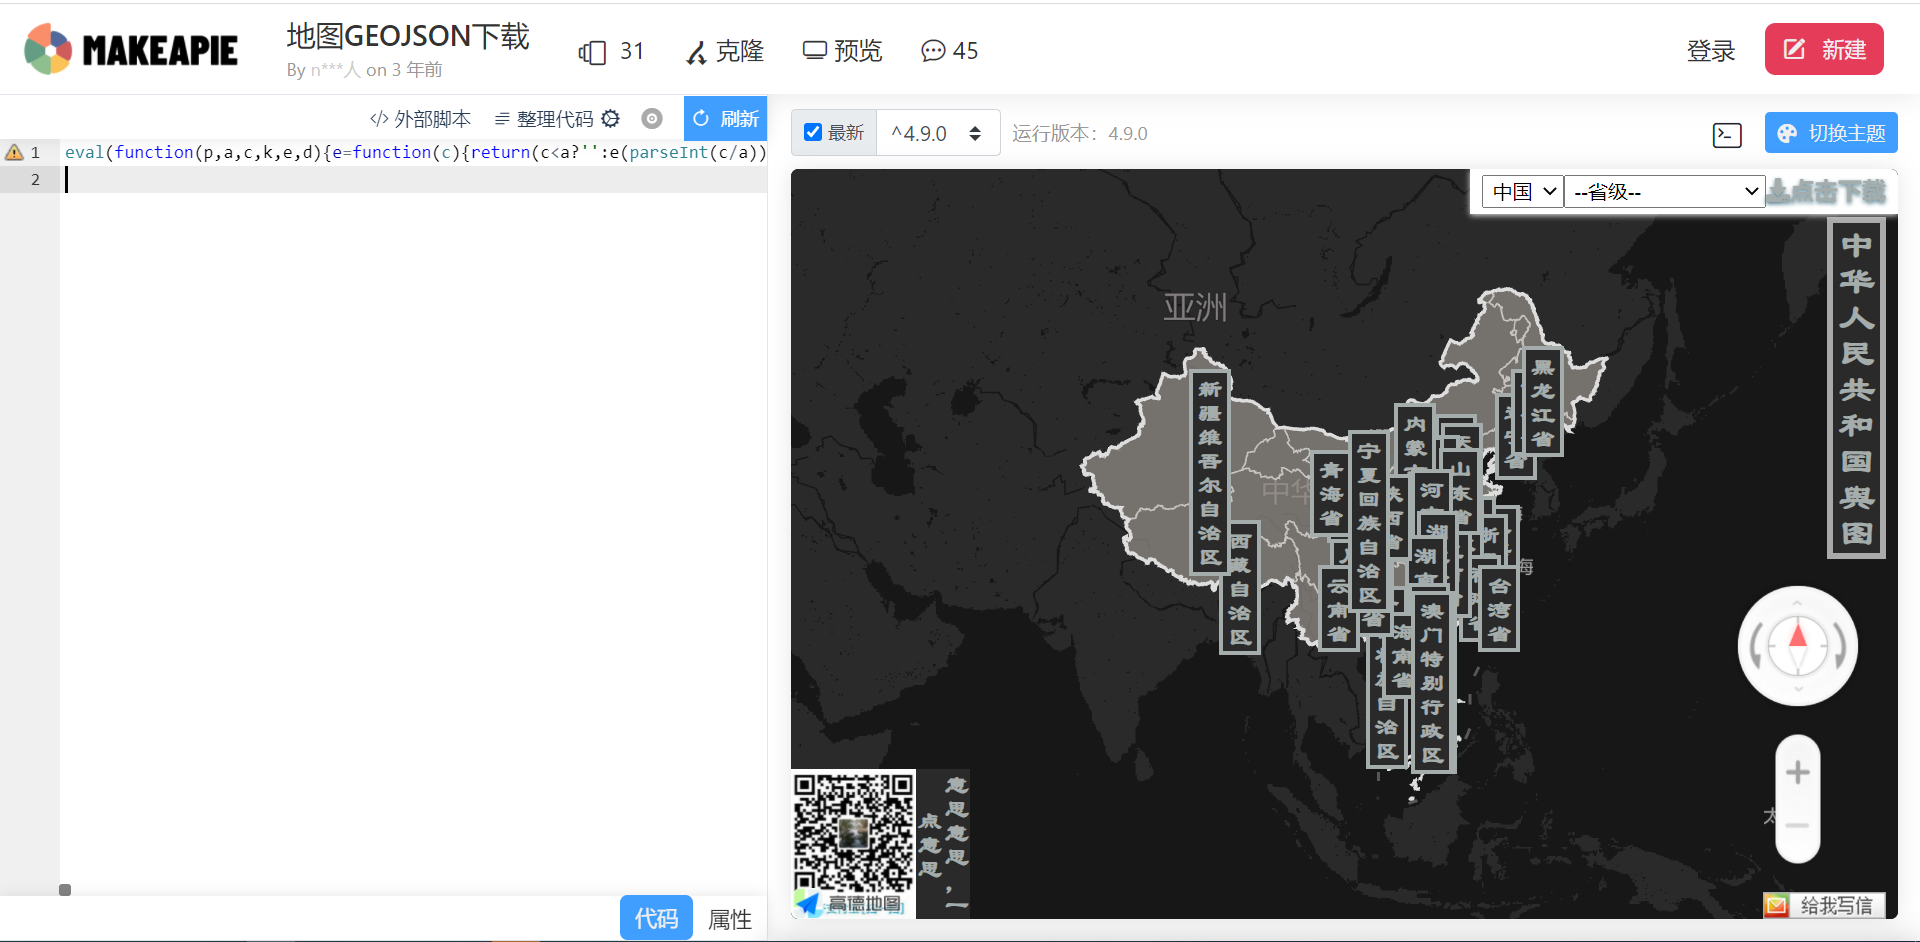Open the editor settings gear icon
1920x942 pixels.
611,118
